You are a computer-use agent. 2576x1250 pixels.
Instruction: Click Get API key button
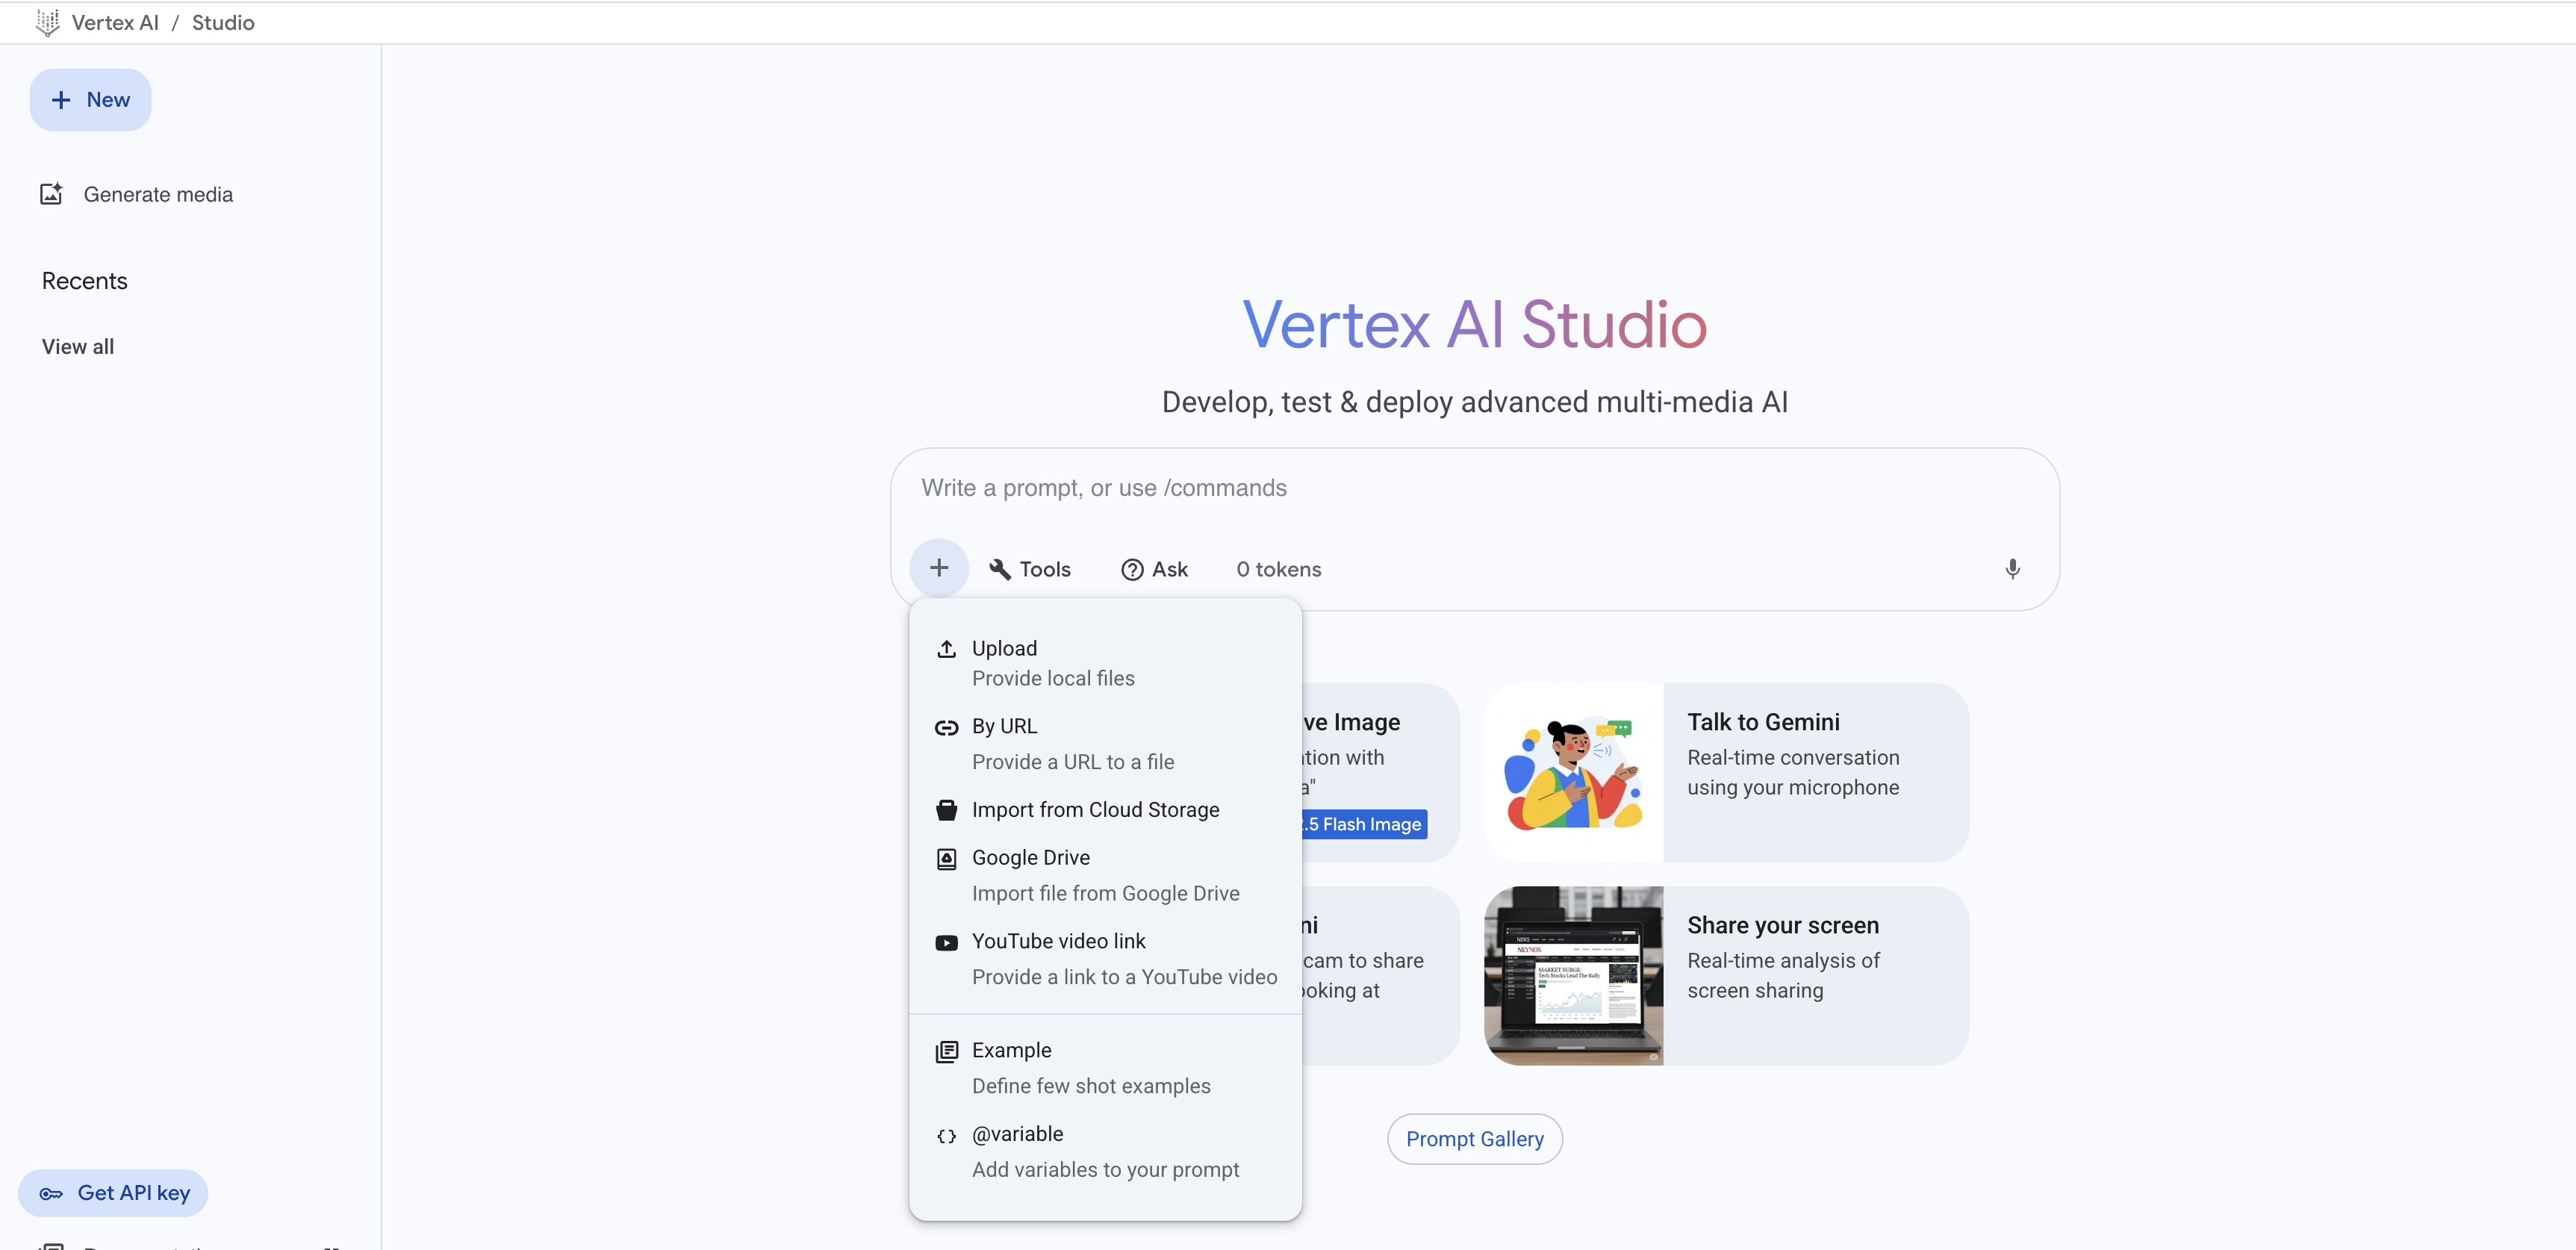[x=113, y=1193]
